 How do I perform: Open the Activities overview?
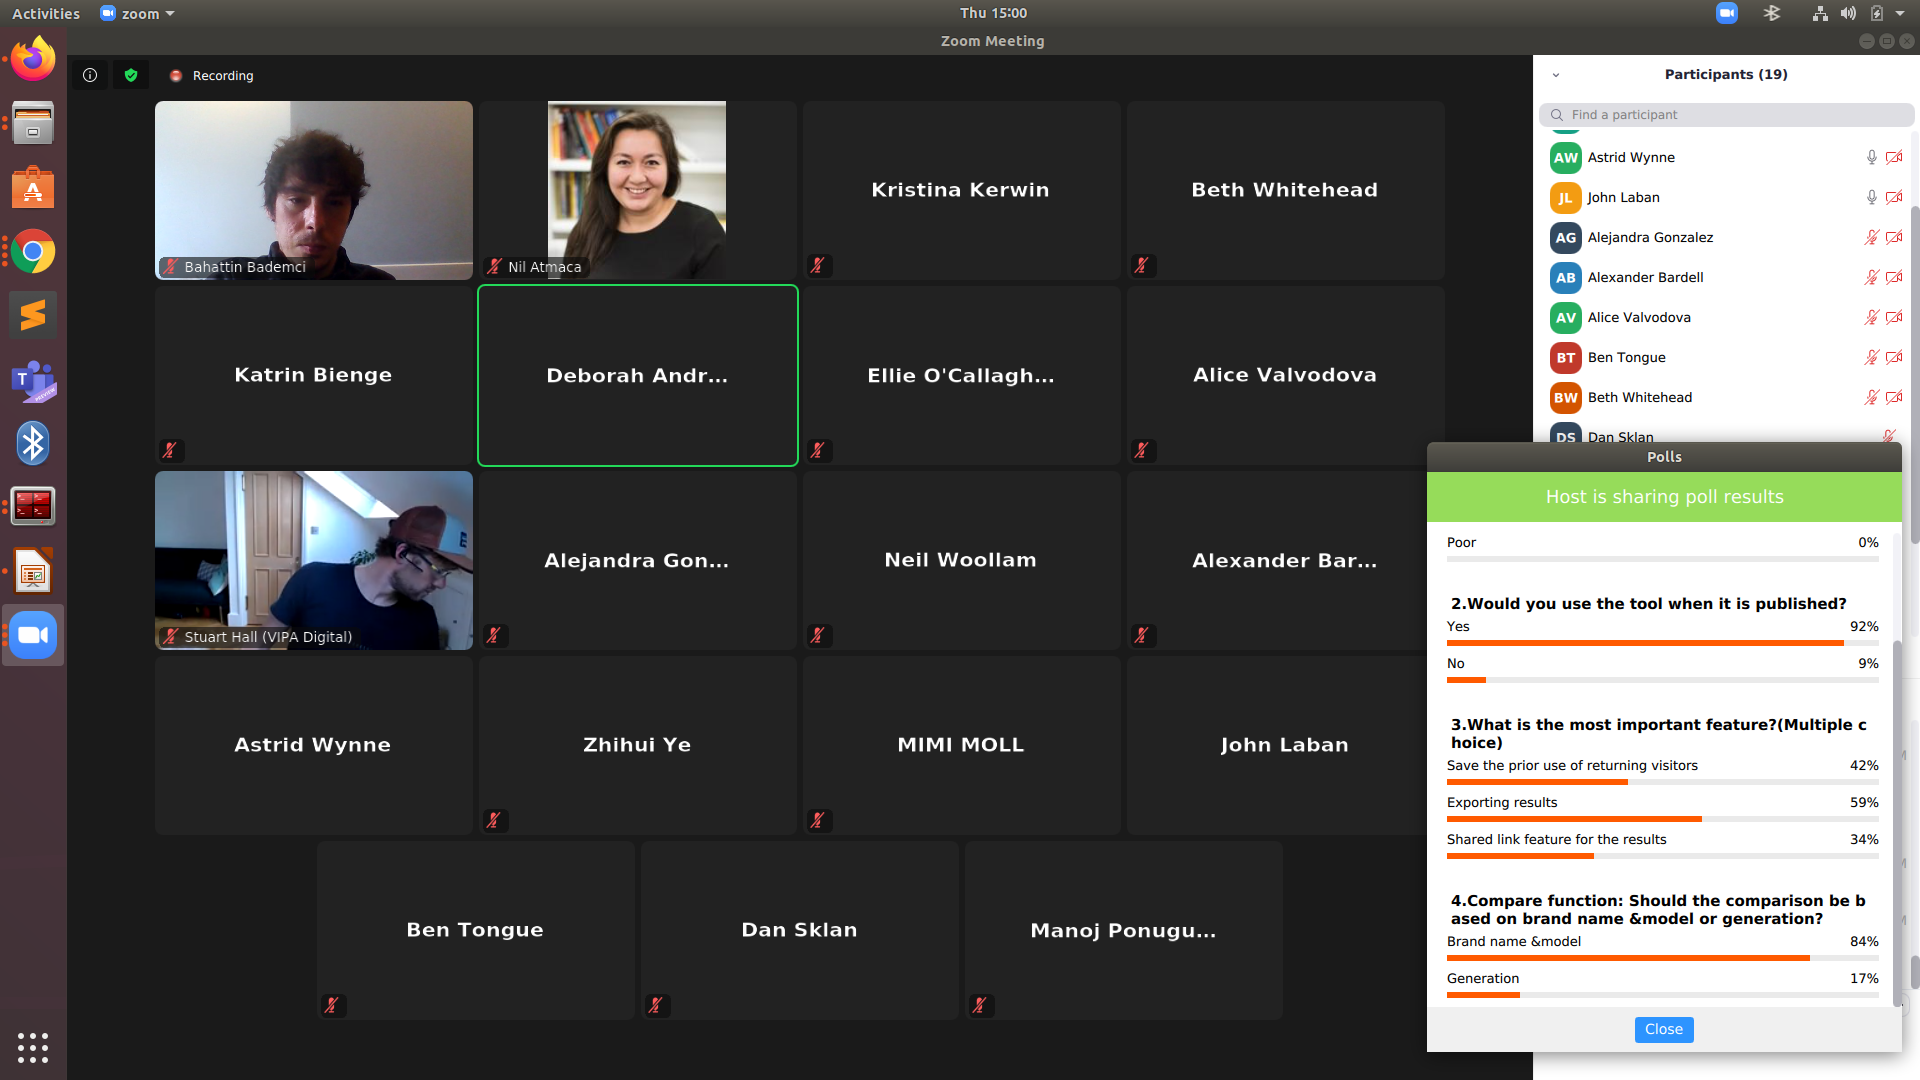click(46, 13)
